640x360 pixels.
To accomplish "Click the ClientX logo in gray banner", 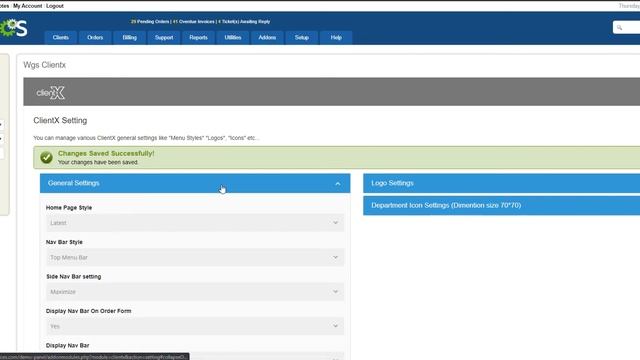I will point(50,93).
